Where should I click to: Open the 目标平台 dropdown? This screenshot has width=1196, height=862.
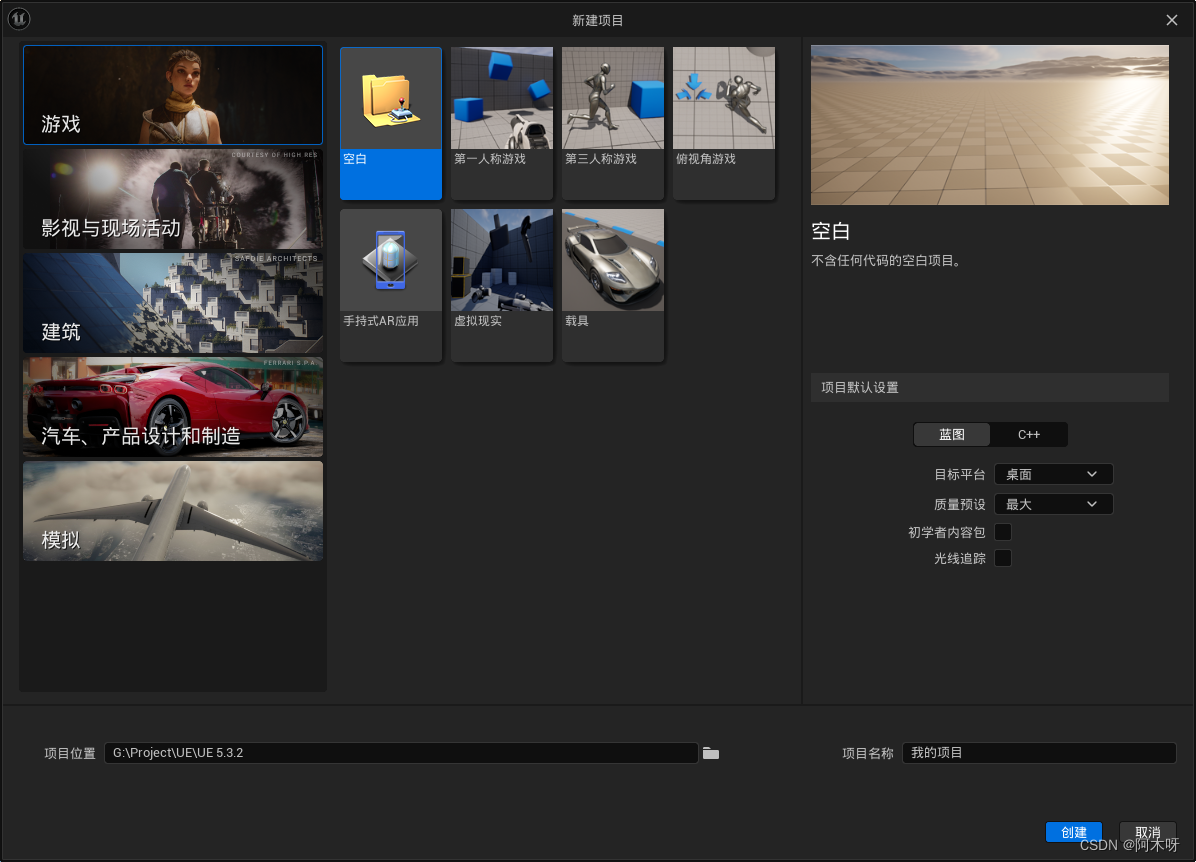[x=1053, y=474]
